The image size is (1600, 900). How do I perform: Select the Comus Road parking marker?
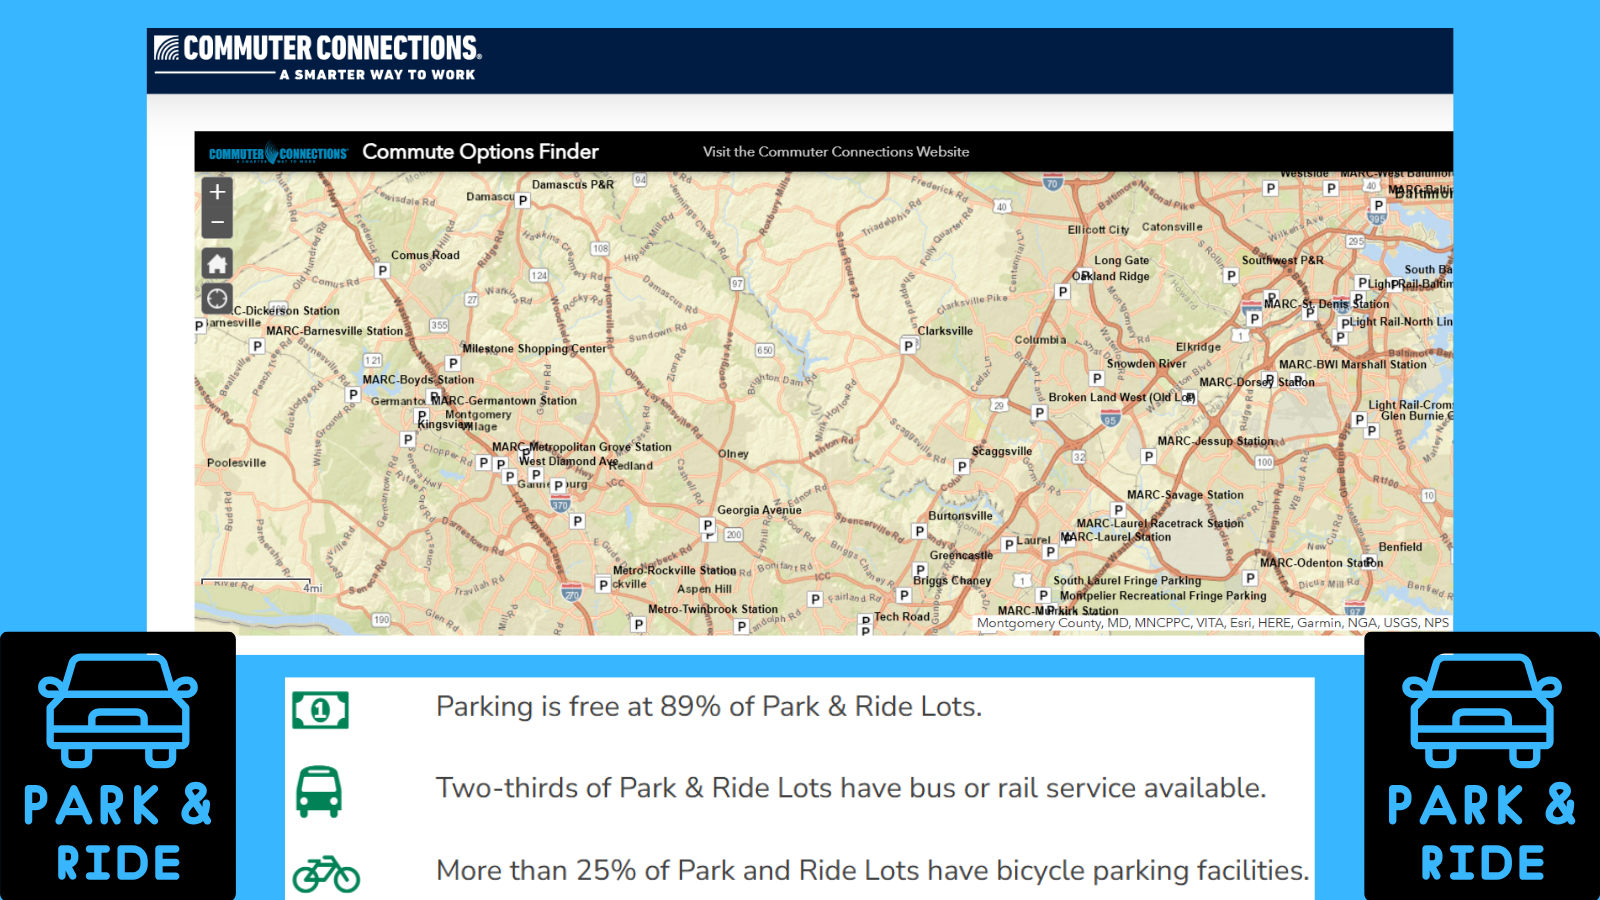382,271
